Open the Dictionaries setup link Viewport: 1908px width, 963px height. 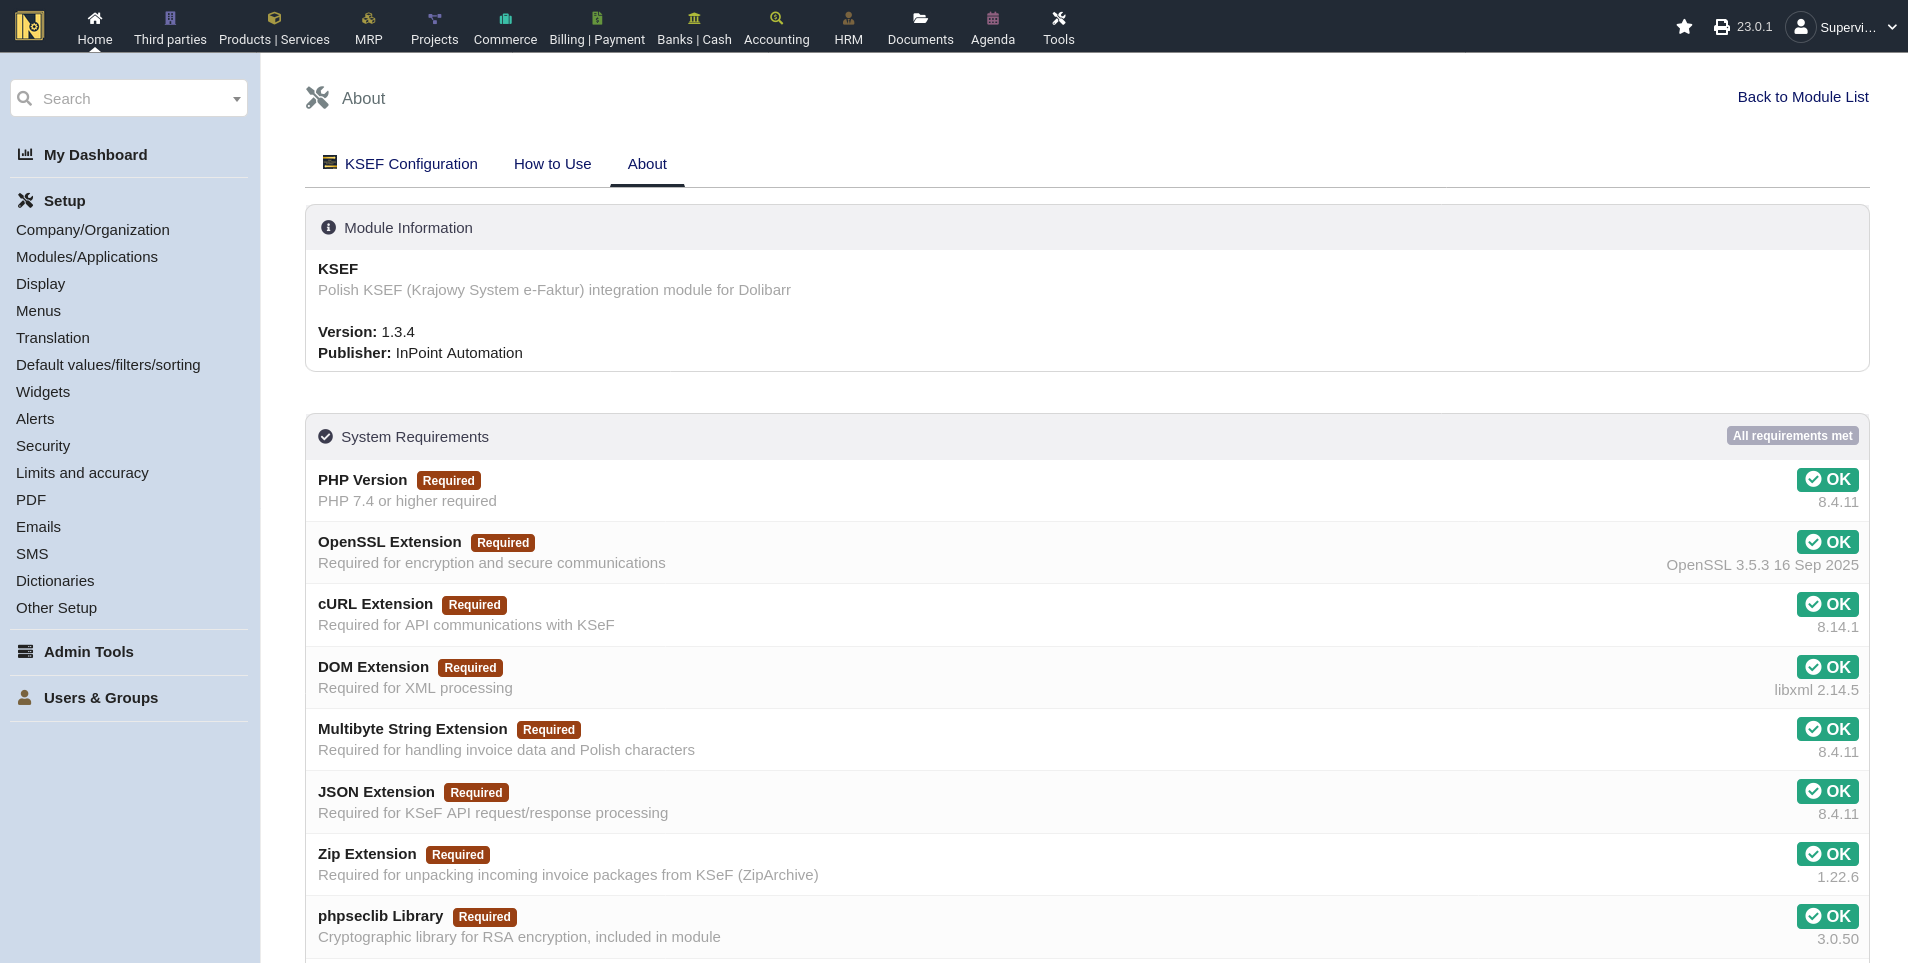click(55, 581)
